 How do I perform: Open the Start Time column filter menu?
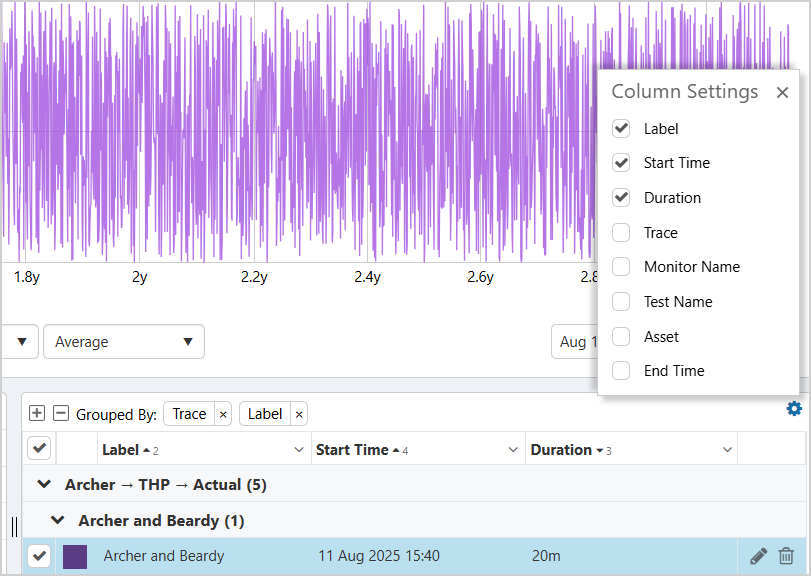514,451
